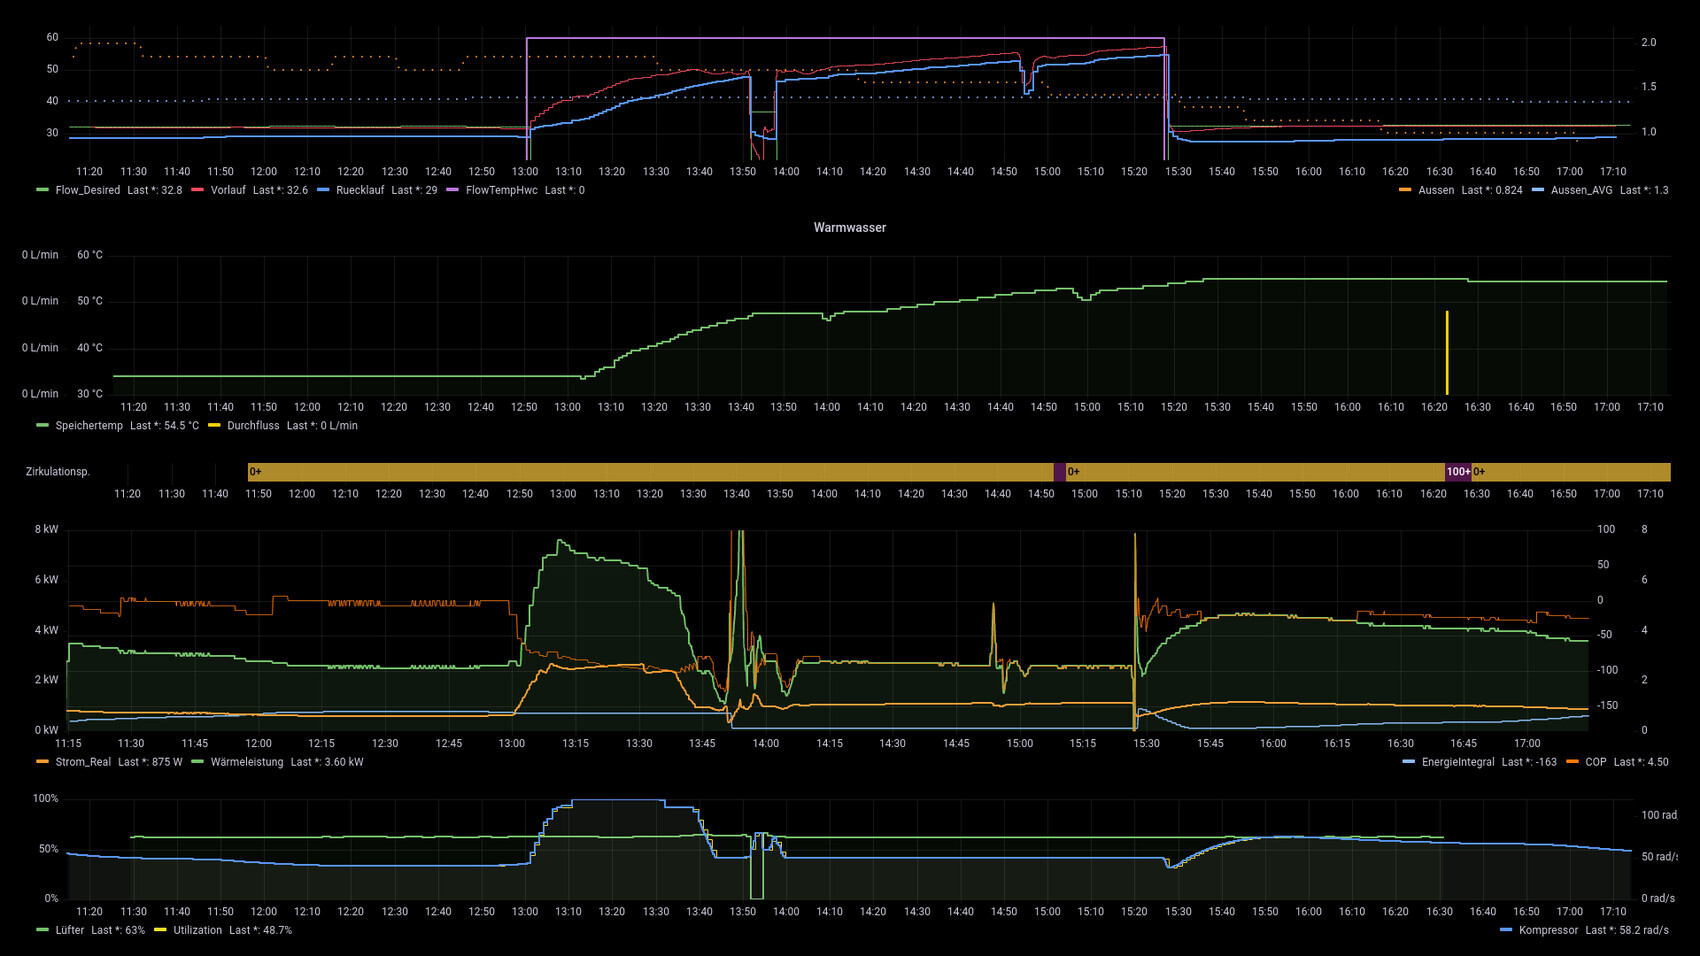1700x956 pixels.
Task: Show only the COP series
Action: tap(1595, 762)
